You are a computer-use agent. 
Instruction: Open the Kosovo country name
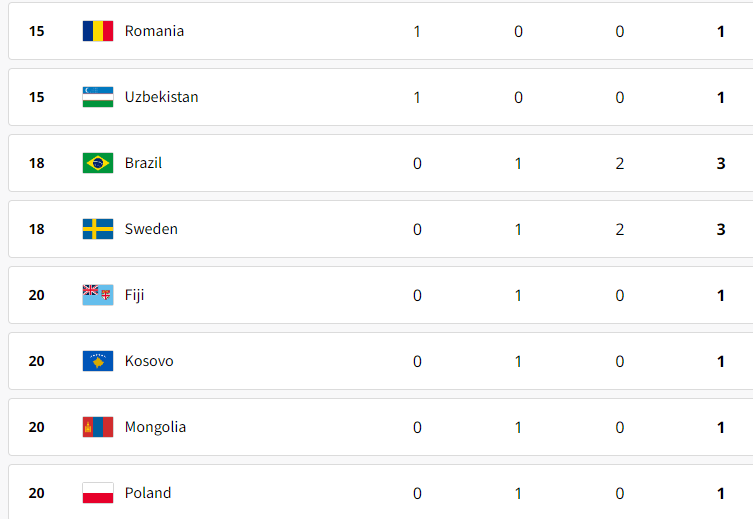[x=149, y=361]
